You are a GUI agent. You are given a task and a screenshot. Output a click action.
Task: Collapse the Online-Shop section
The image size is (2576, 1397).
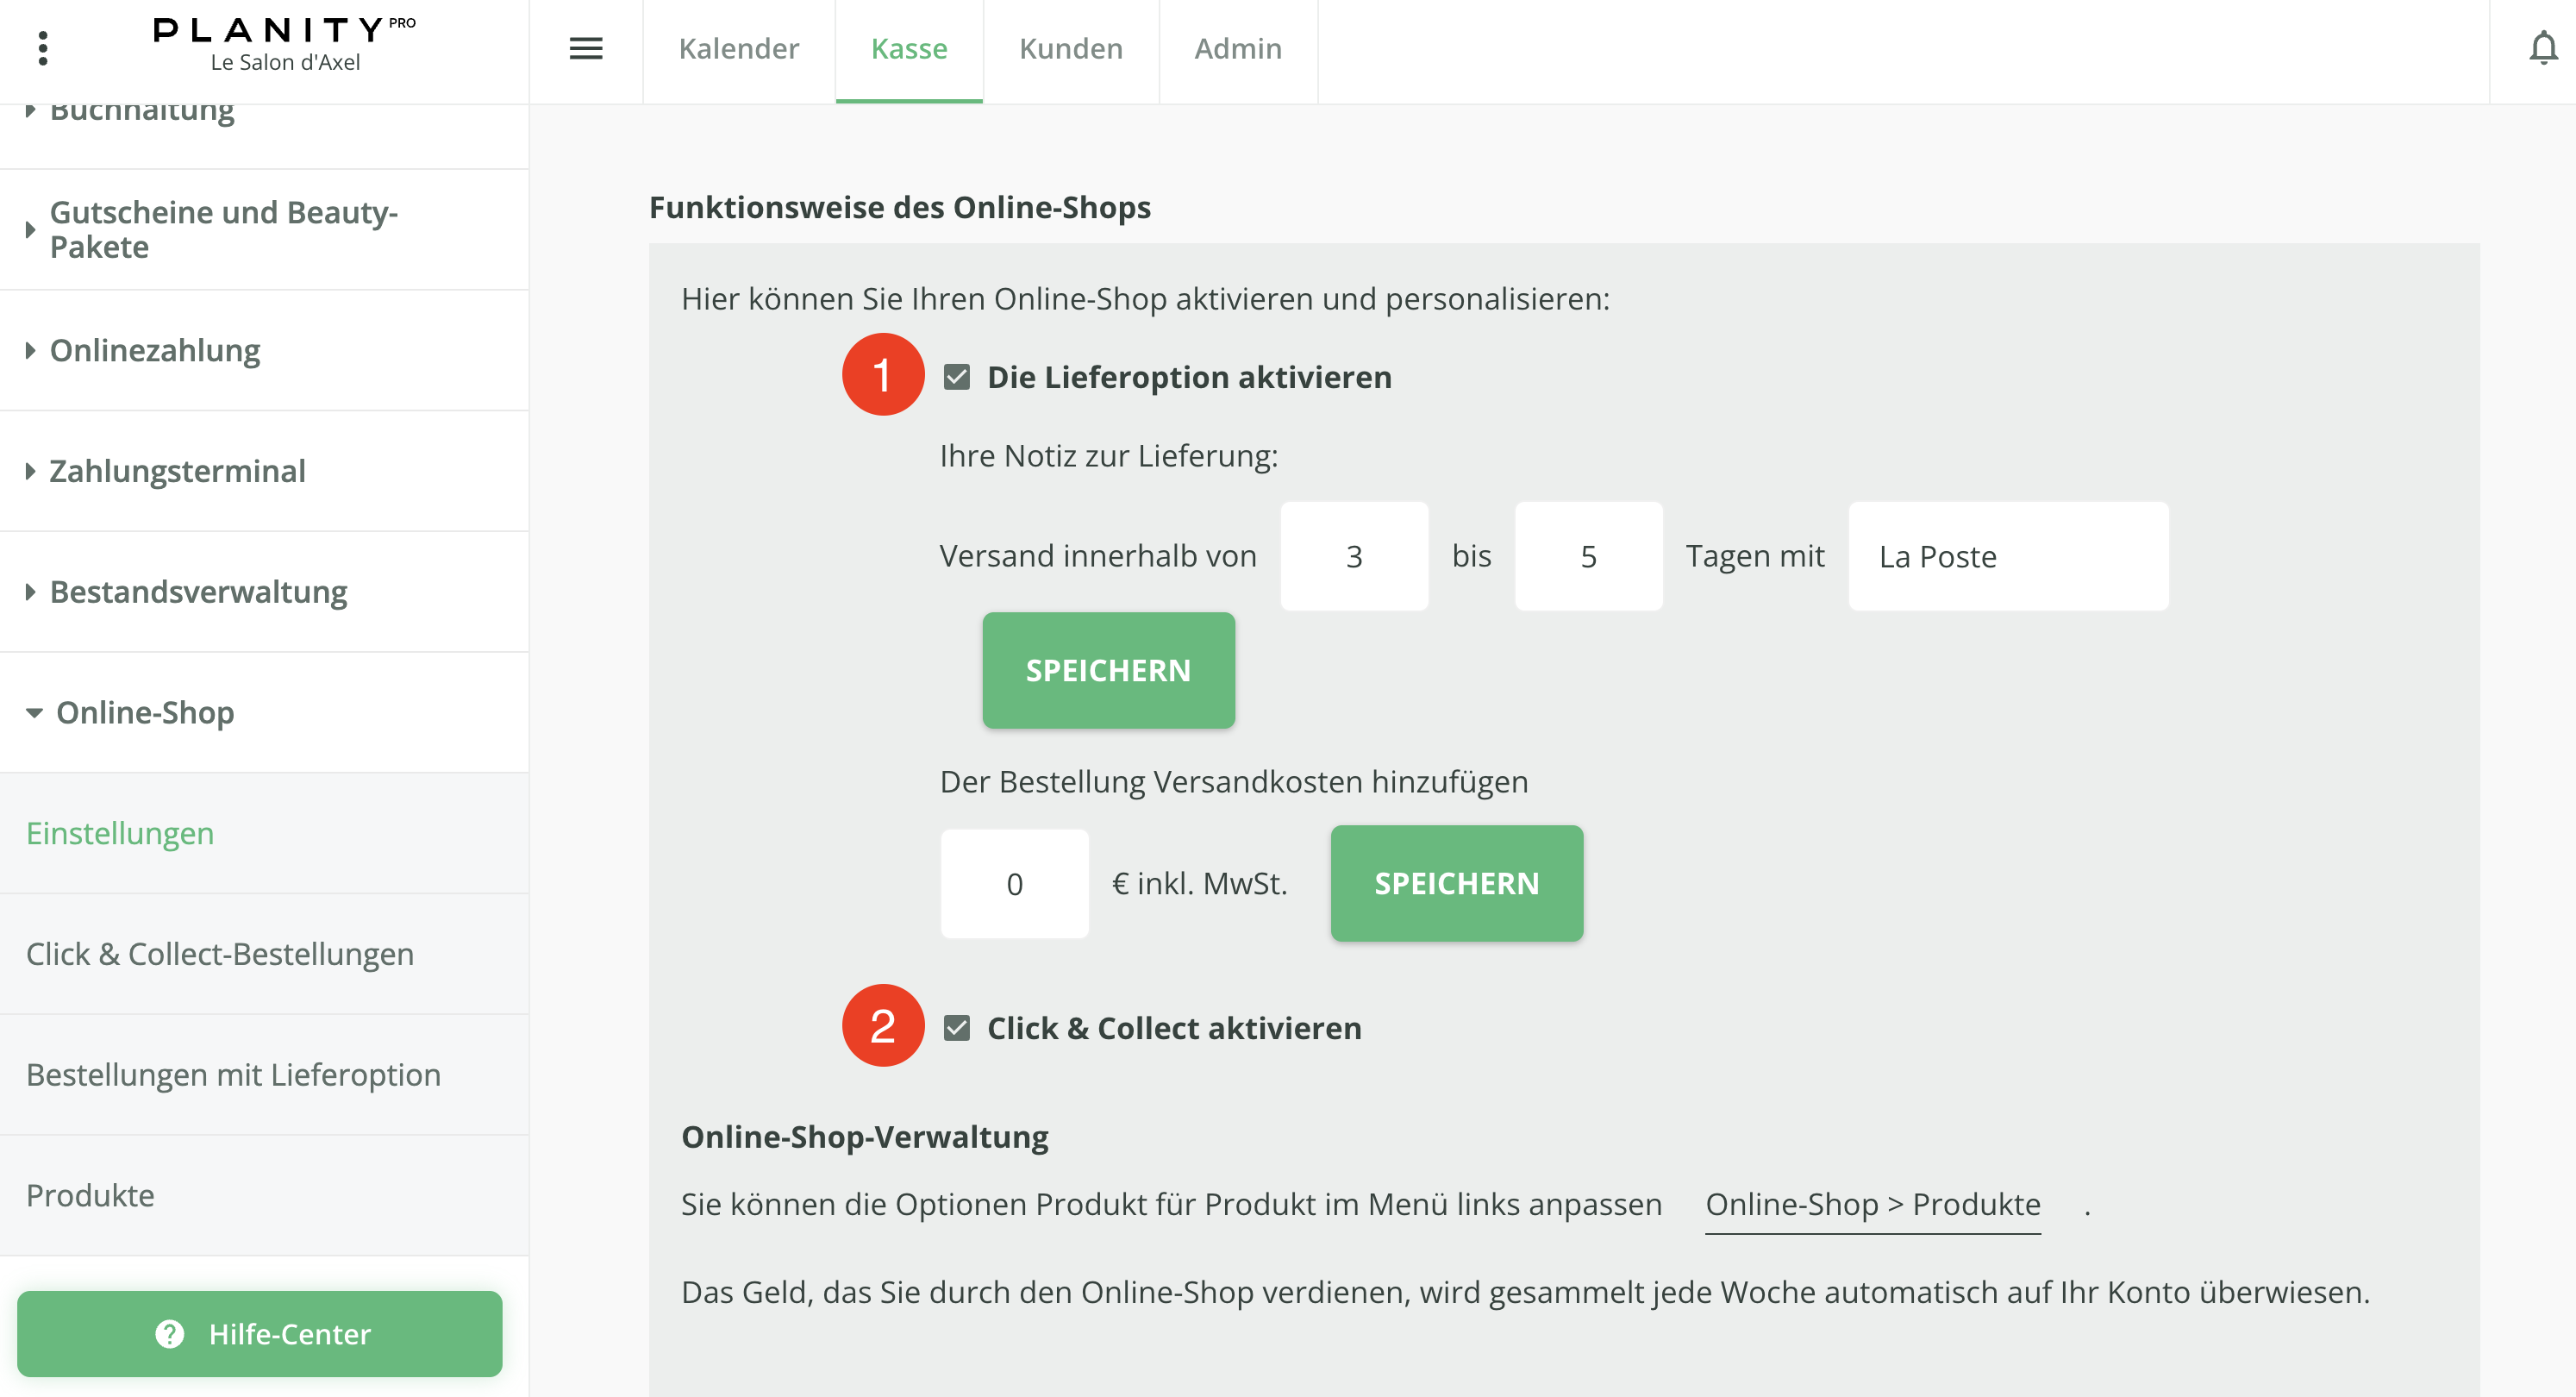click(x=145, y=712)
